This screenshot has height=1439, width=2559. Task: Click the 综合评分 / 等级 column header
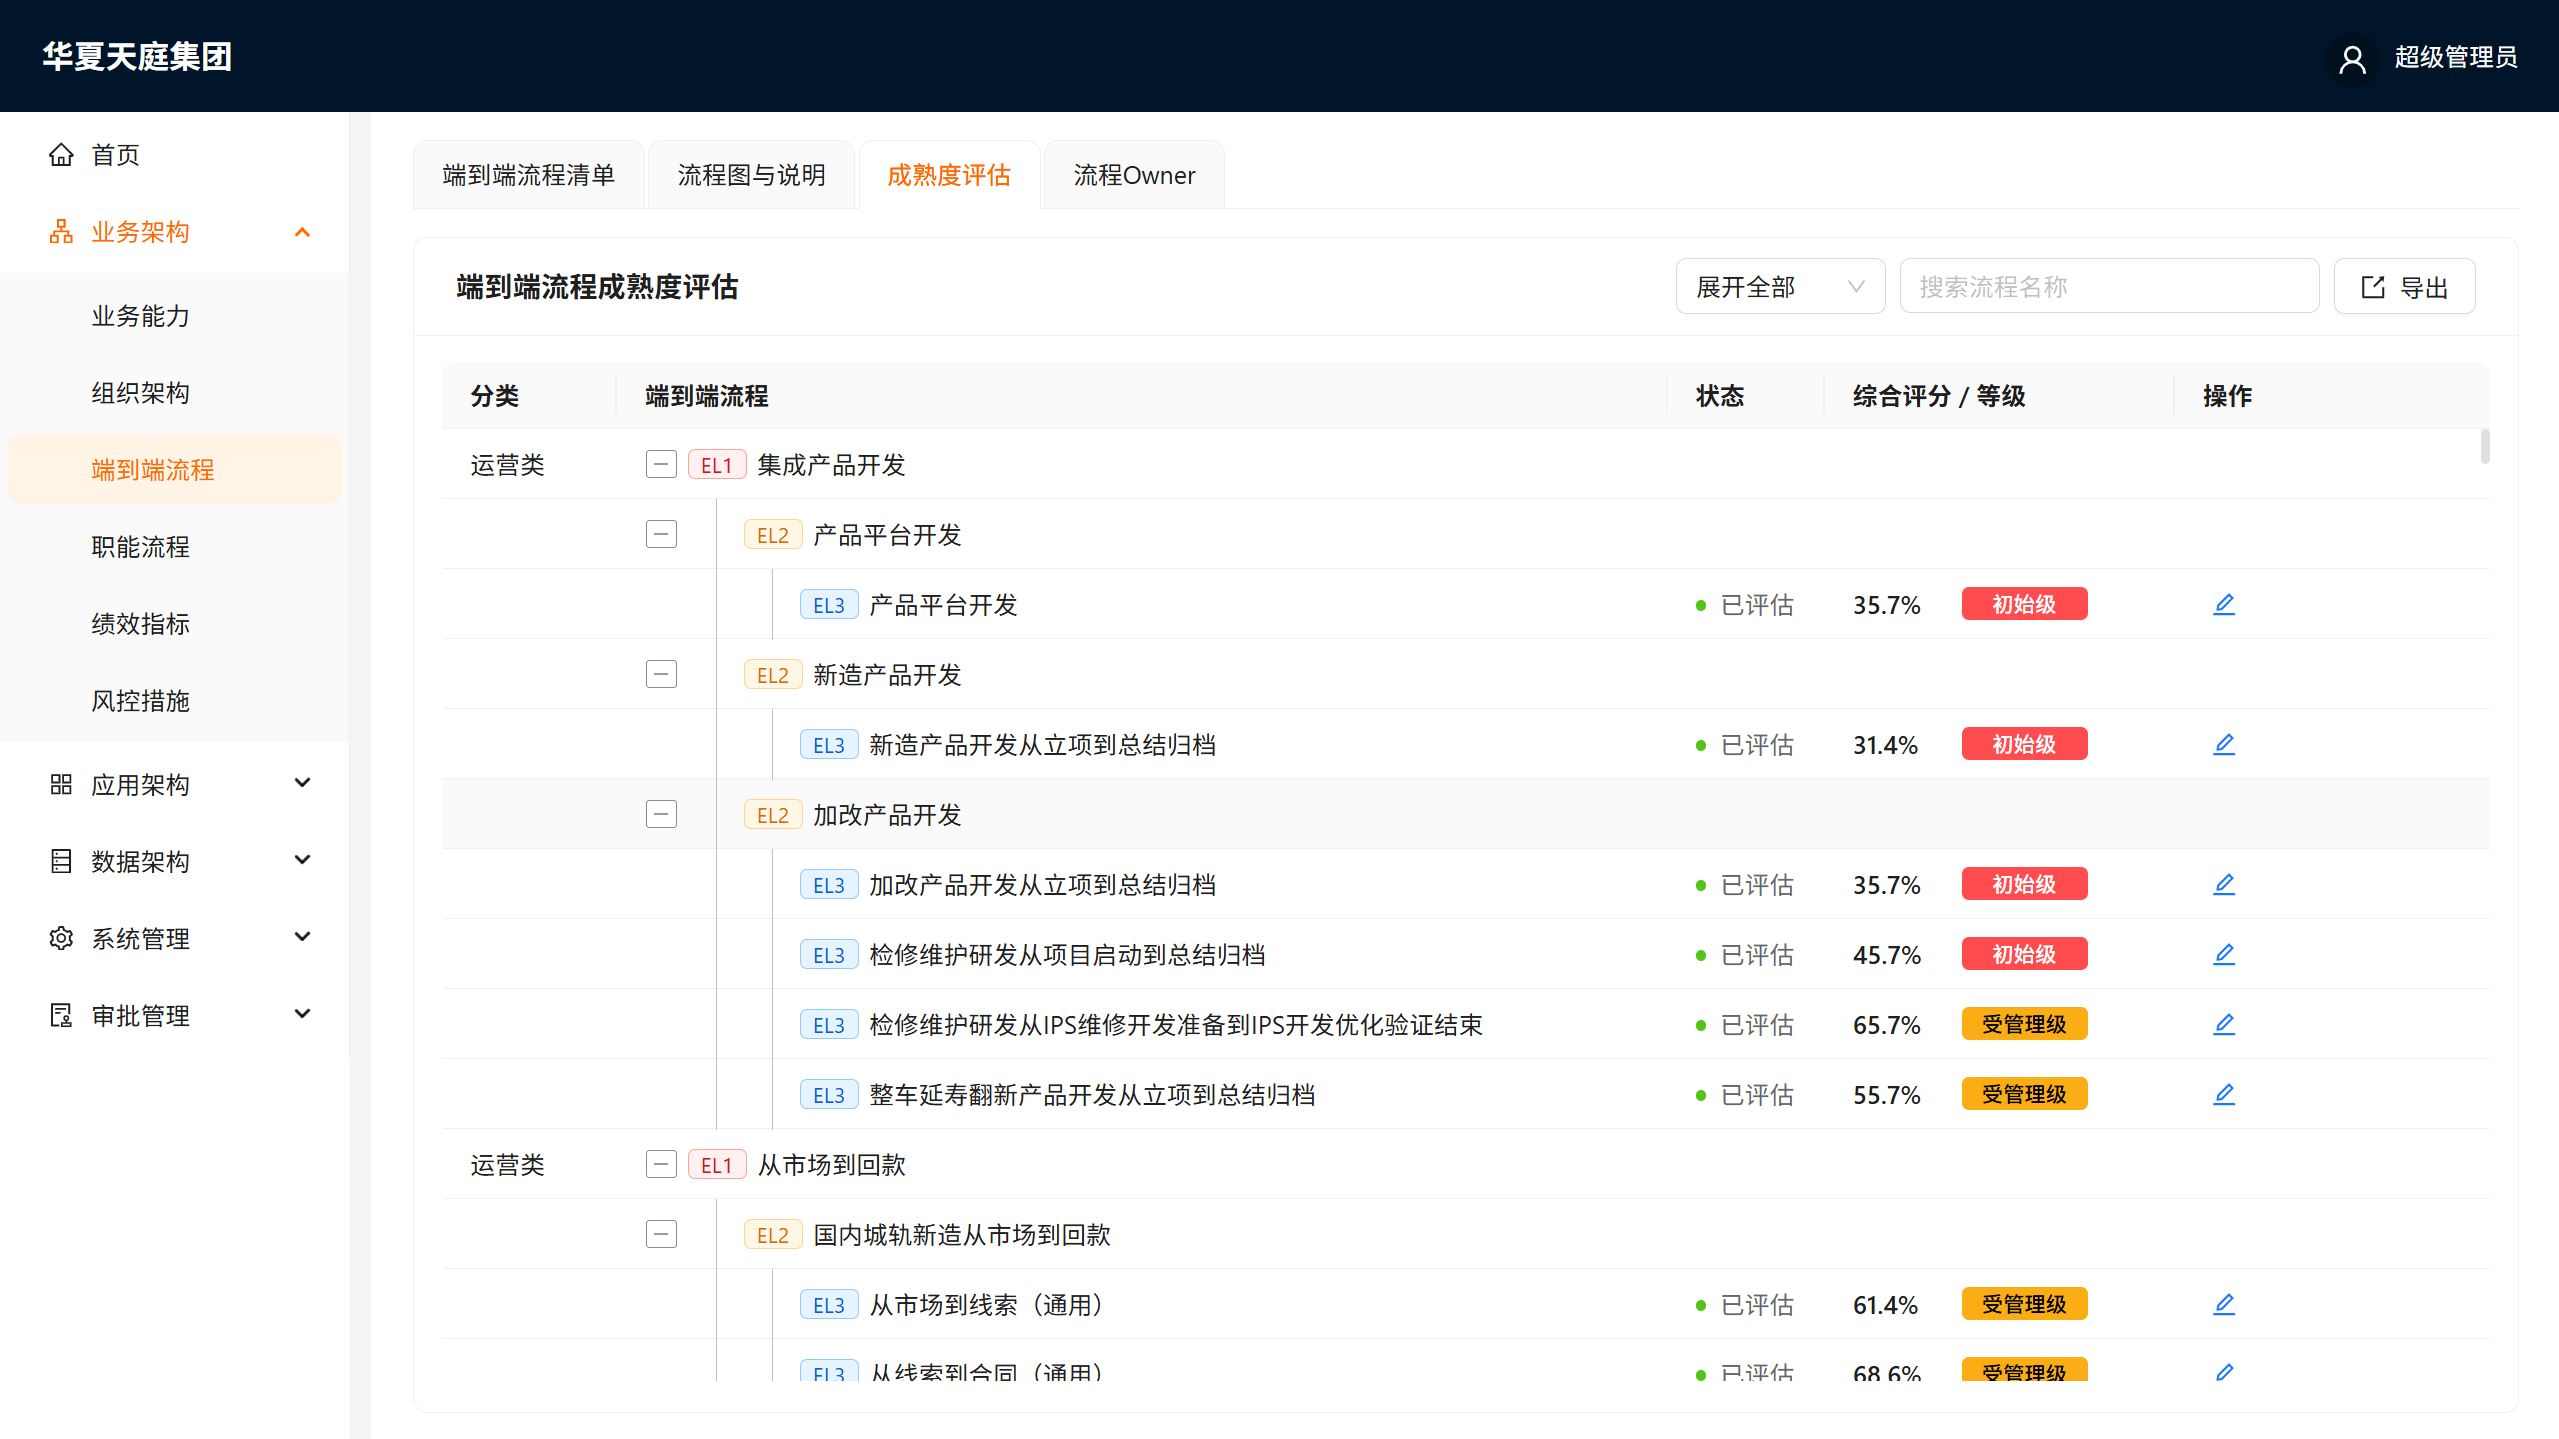pos(1938,396)
